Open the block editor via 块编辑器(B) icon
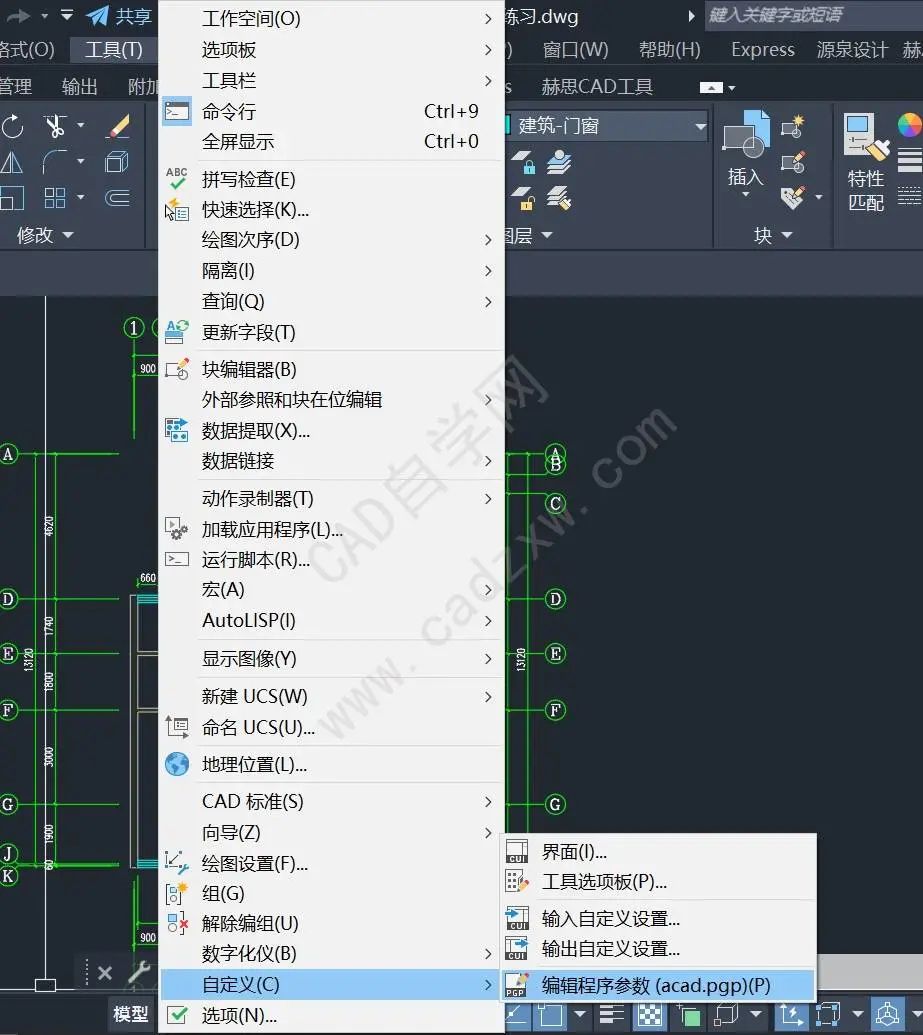Screen dimensions: 923x1035 coord(178,369)
